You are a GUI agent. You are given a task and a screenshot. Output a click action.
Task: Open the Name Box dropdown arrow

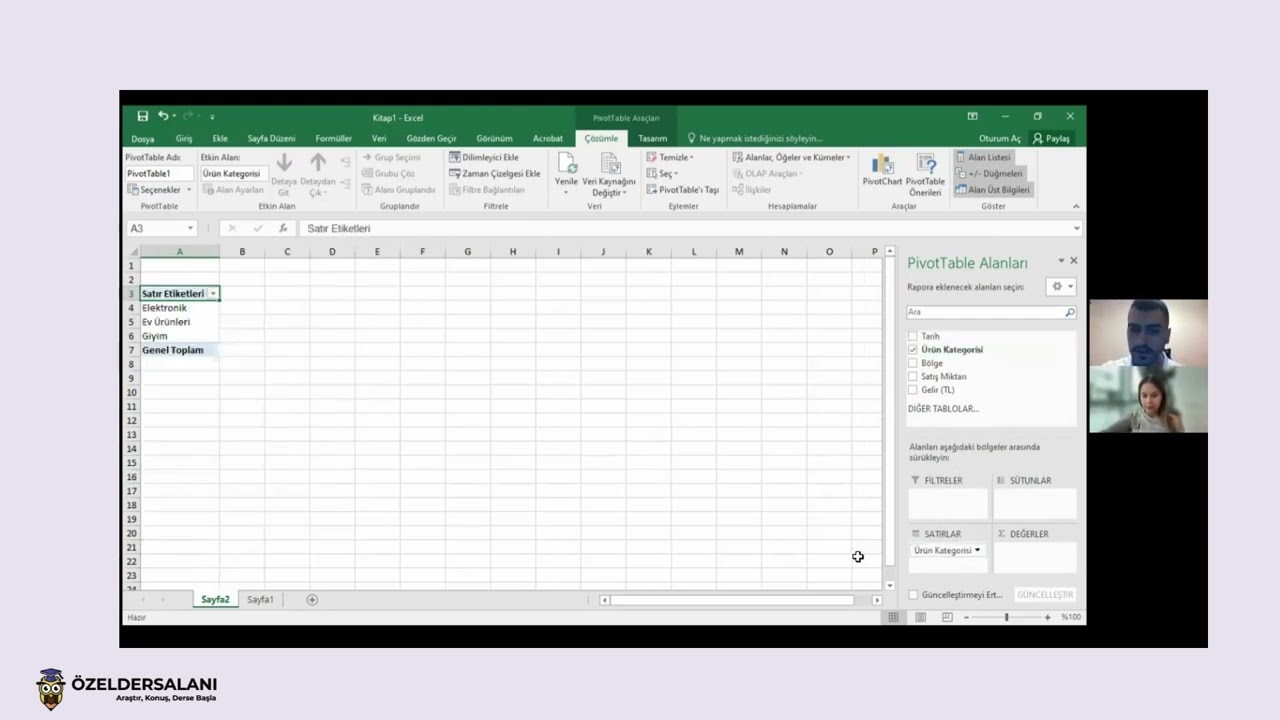(x=190, y=228)
